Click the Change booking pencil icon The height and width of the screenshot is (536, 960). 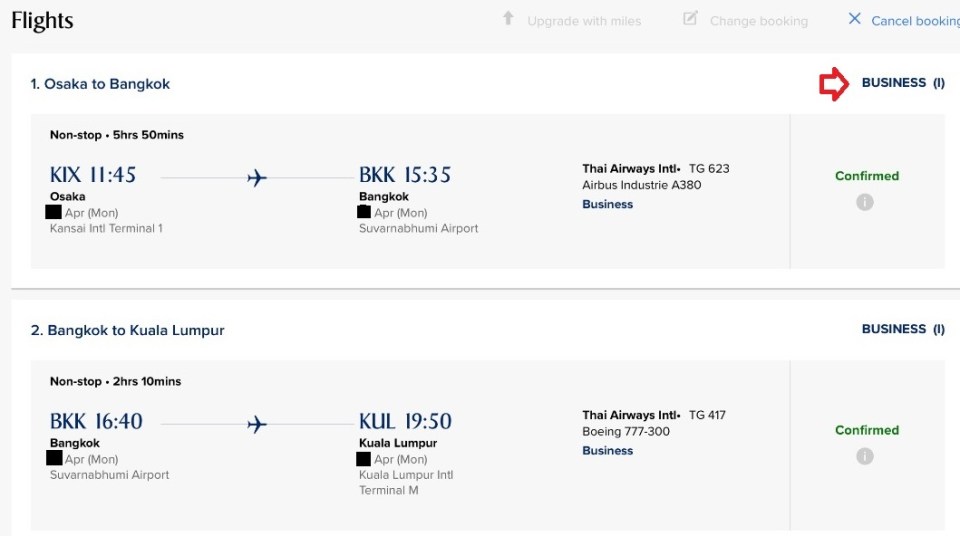point(690,19)
